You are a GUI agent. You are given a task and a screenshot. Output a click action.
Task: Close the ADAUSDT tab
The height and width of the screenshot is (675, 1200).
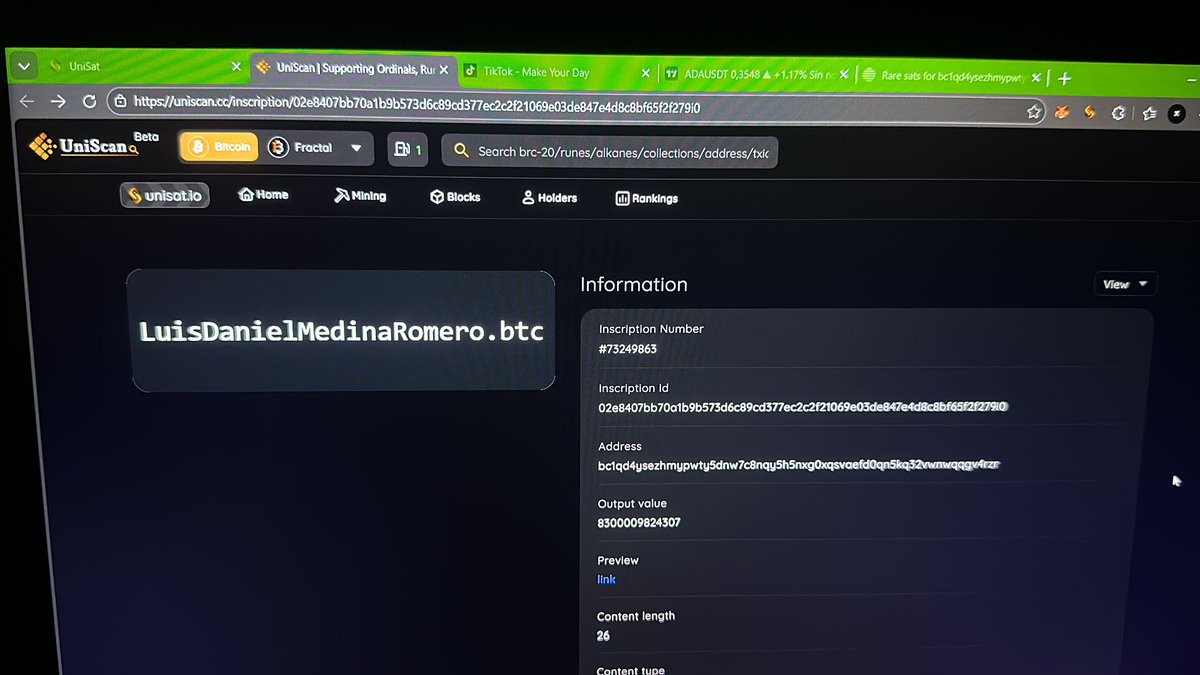click(x=843, y=75)
